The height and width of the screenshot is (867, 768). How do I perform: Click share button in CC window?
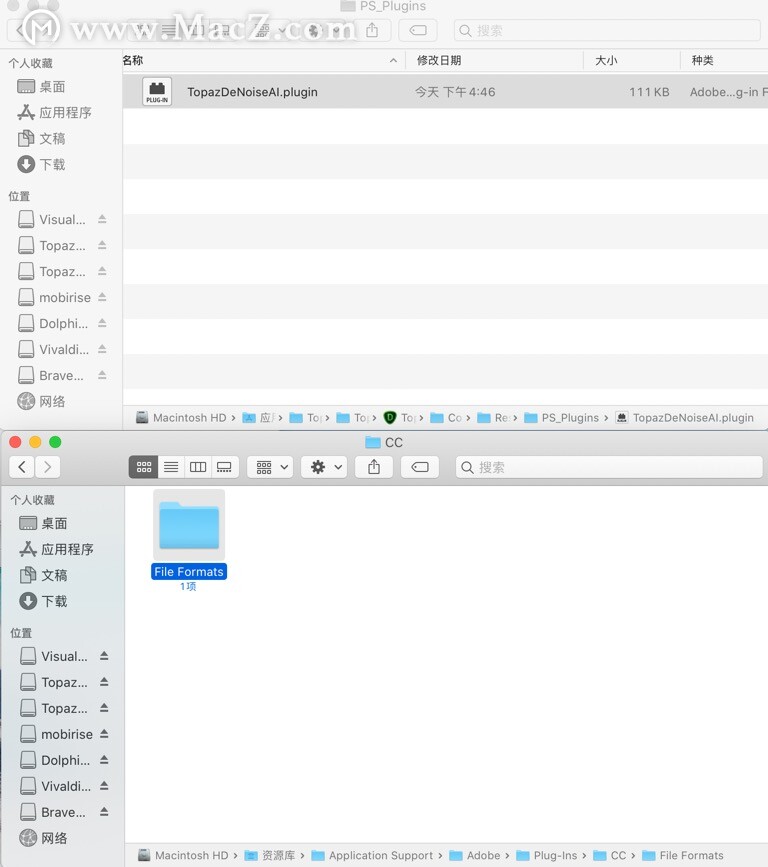point(374,467)
